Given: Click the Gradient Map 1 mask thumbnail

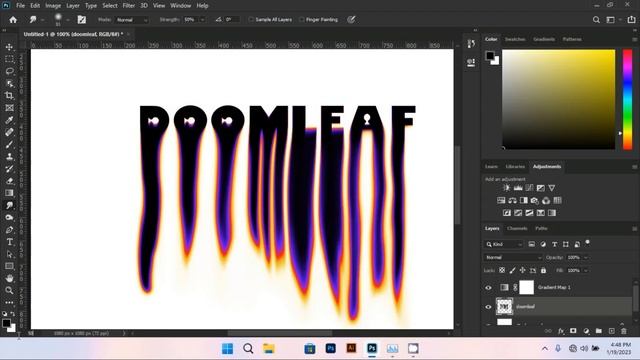Looking at the screenshot, I should point(526,287).
